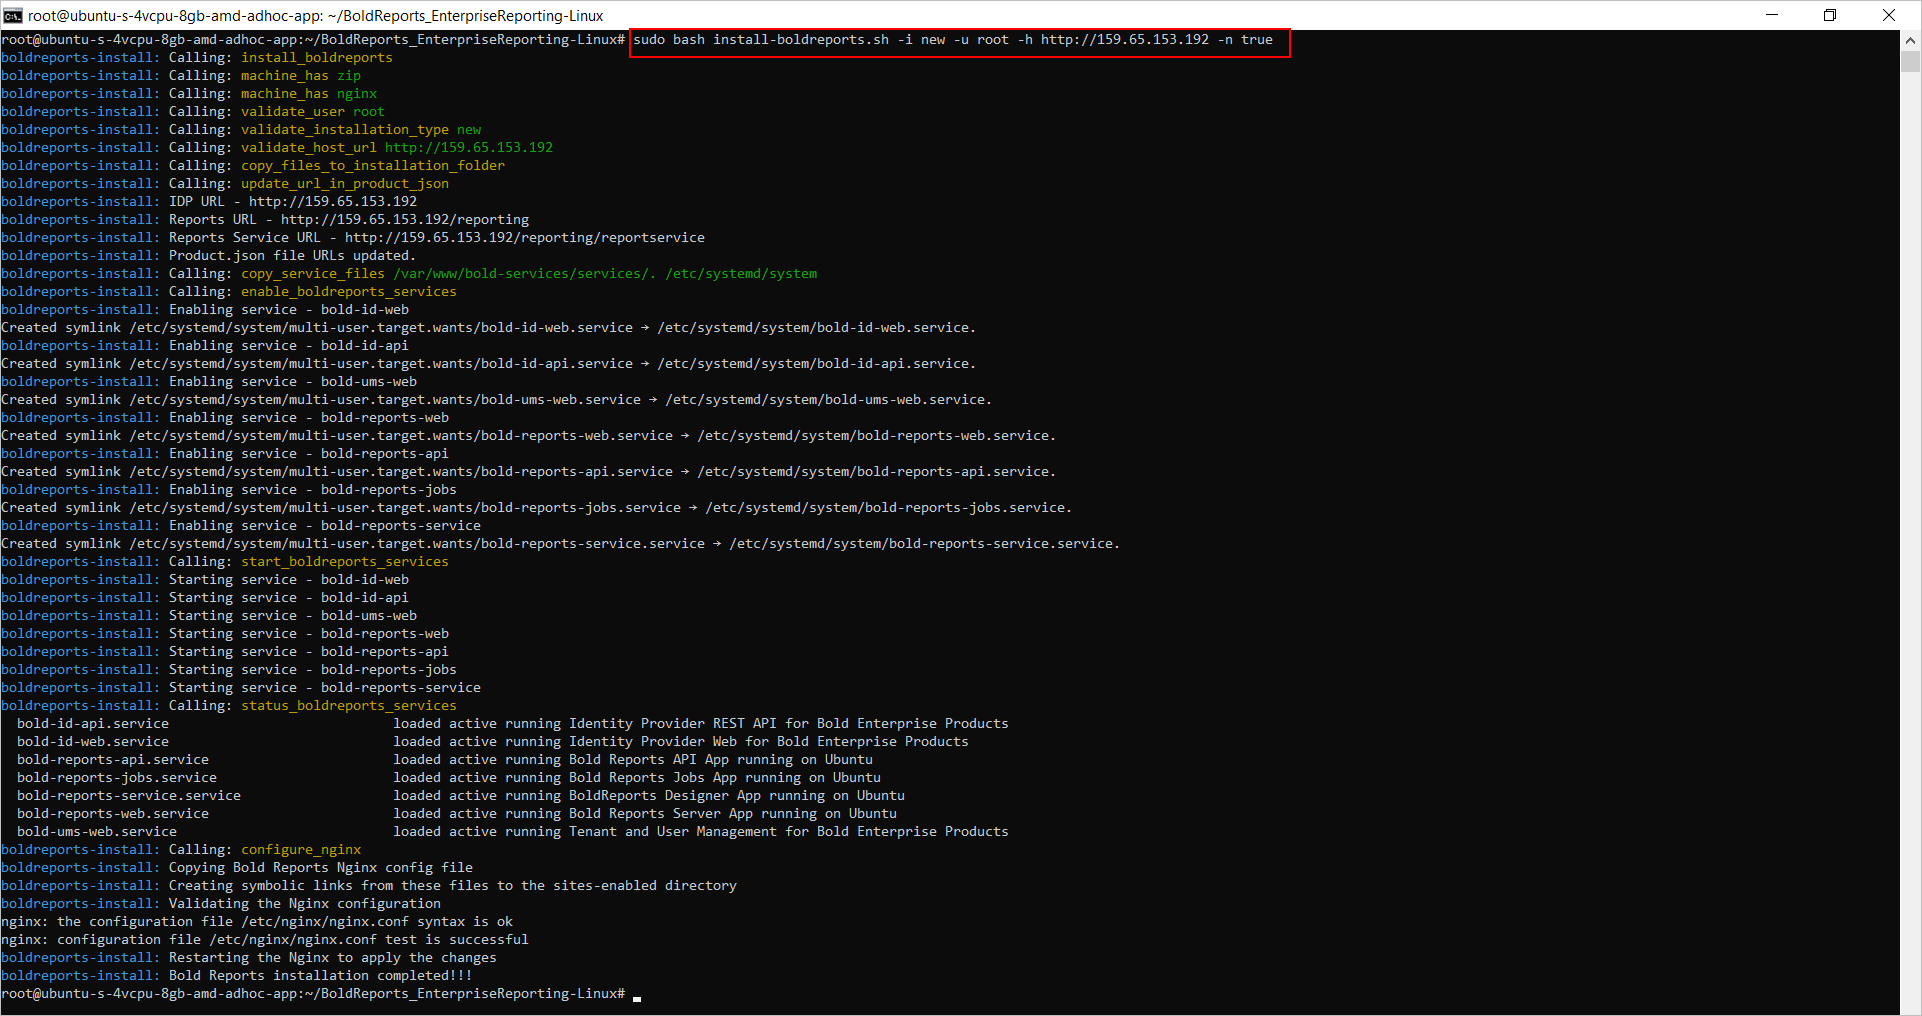Click Created symlink bold-id-api.service line

[489, 364]
